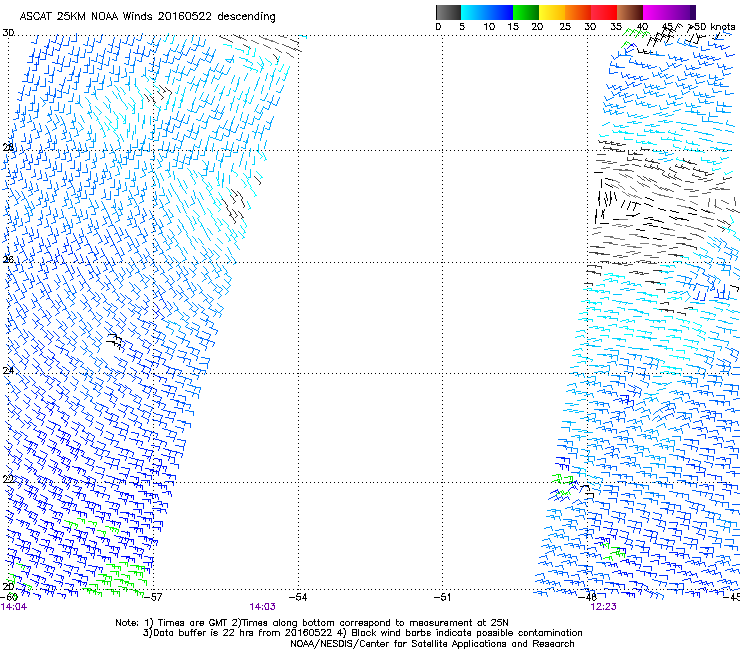Click the legend scale value 10
The height and width of the screenshot is (650, 740).
coord(489,27)
